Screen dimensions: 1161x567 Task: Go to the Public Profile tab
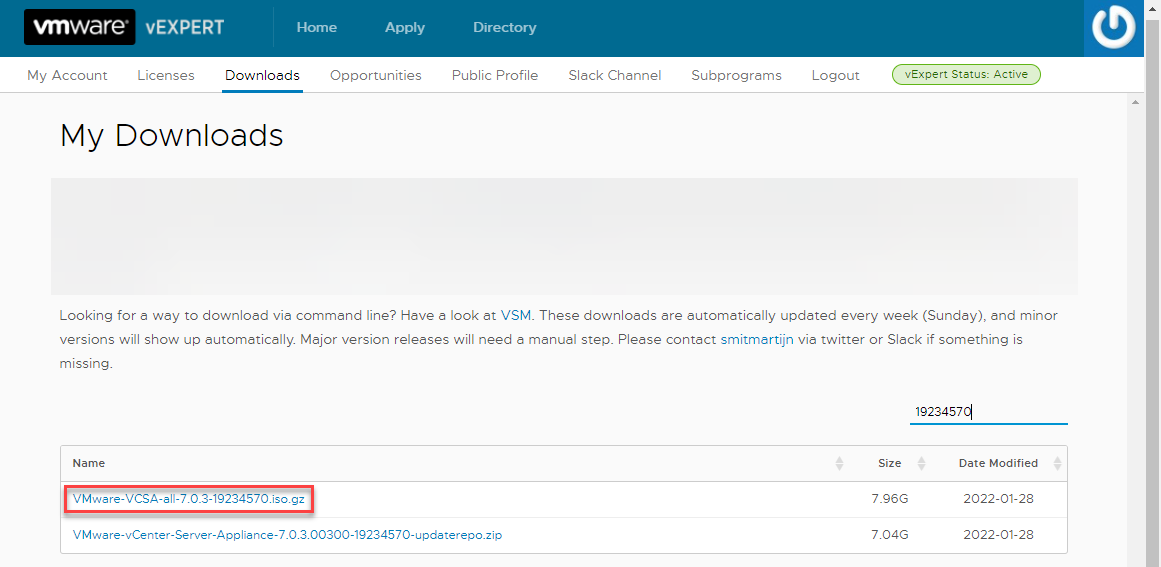[495, 76]
